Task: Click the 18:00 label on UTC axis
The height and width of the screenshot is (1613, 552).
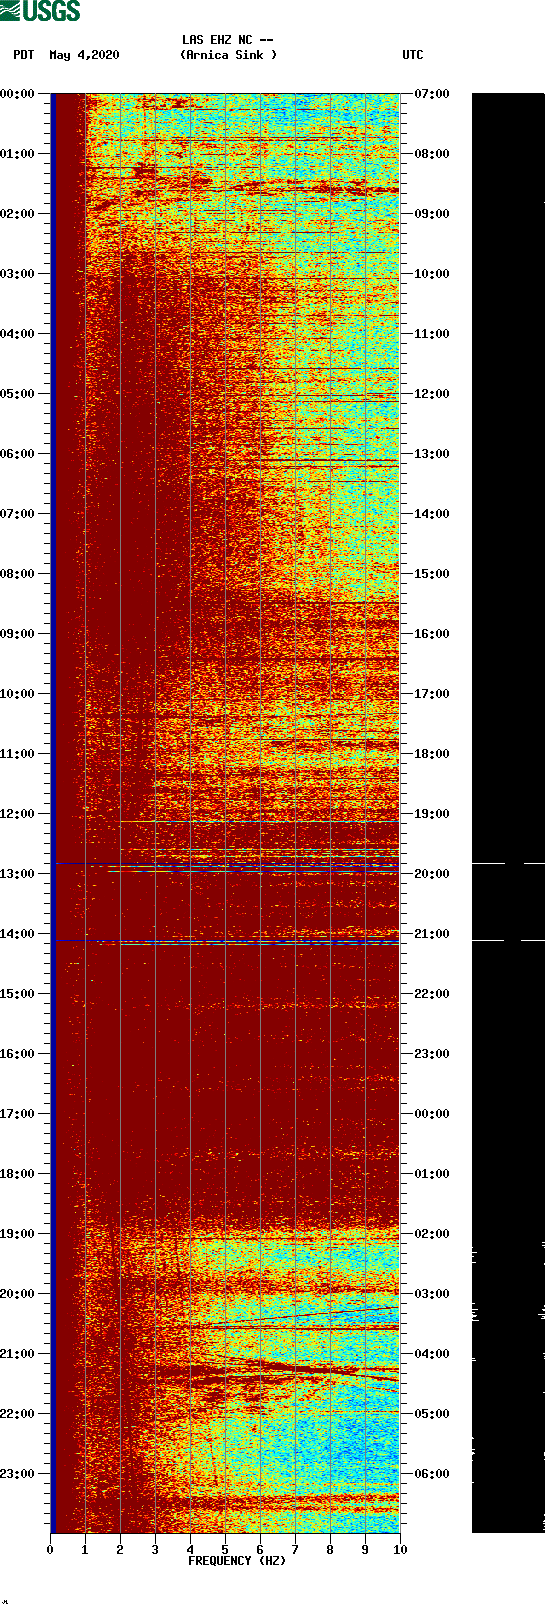Action: click(x=432, y=754)
